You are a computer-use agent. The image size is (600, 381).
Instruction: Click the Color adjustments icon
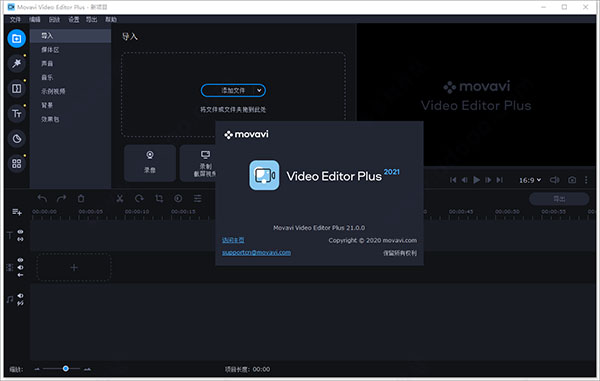(x=178, y=199)
